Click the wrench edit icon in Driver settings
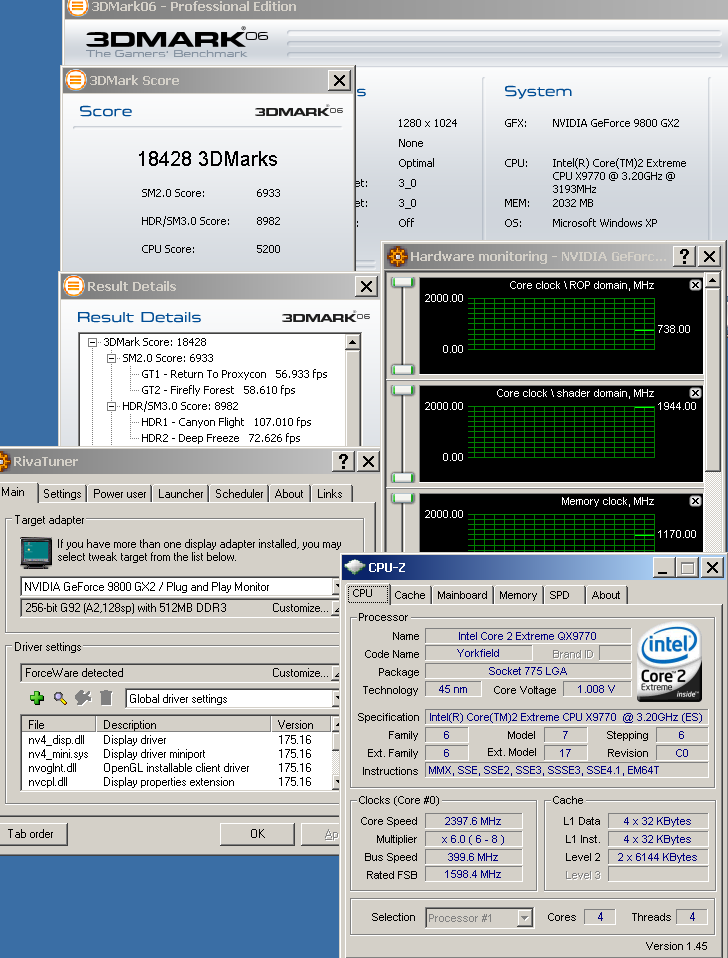The image size is (728, 958). tap(83, 698)
